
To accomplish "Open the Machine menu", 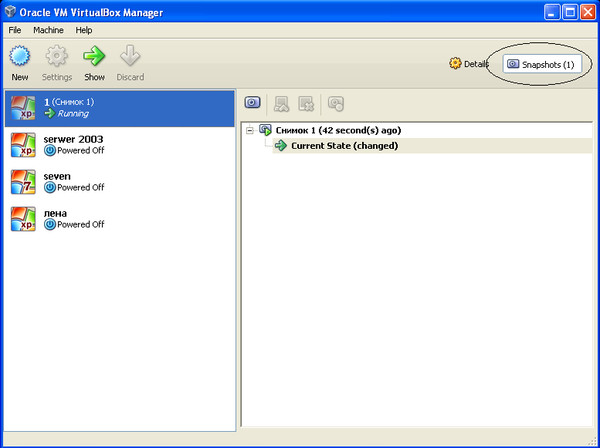I will coord(48,30).
